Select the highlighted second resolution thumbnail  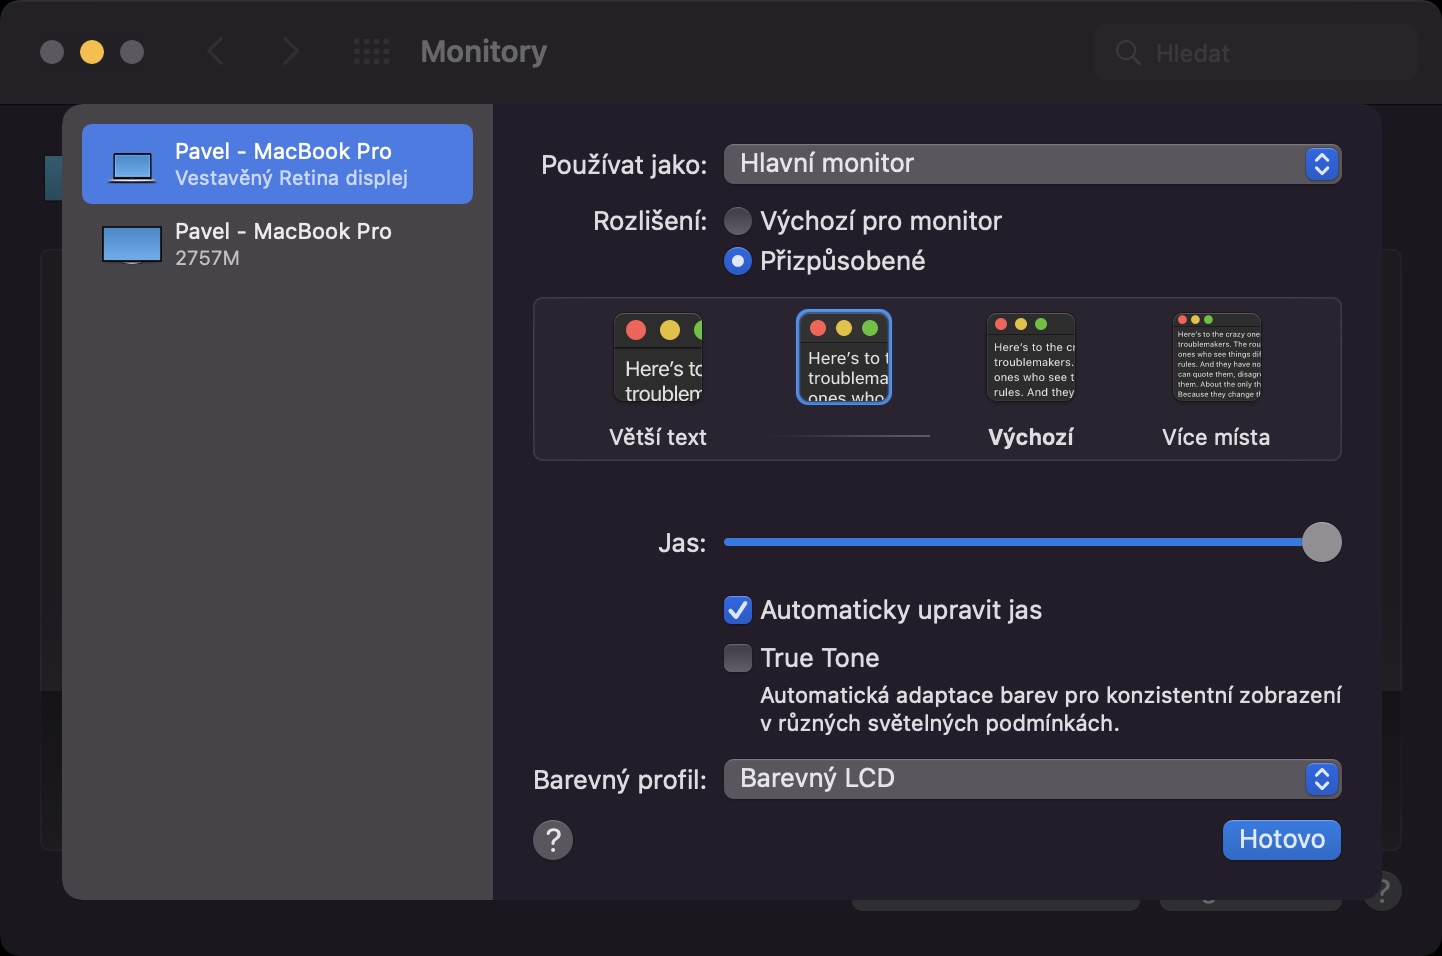[x=844, y=357]
